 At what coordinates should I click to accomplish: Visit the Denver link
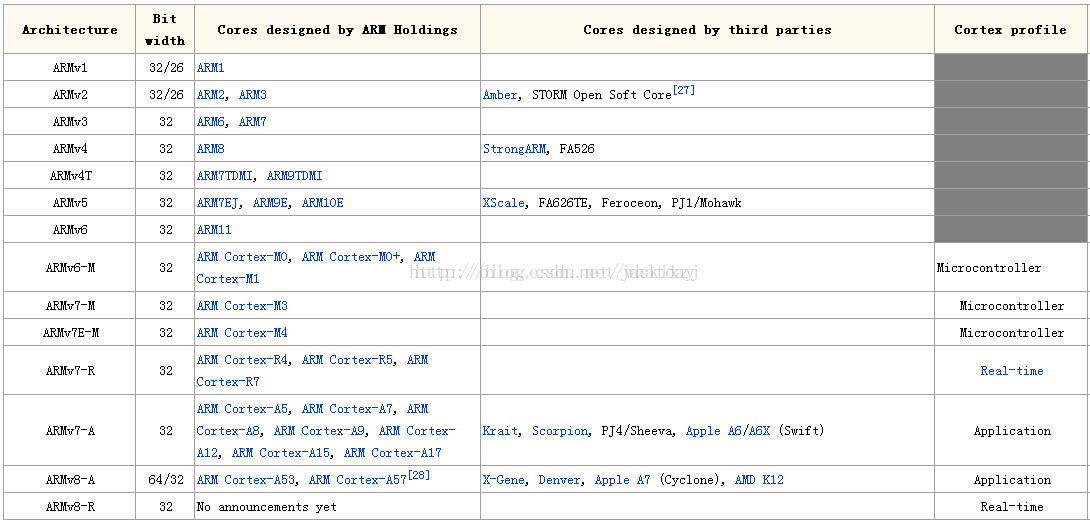(560, 481)
